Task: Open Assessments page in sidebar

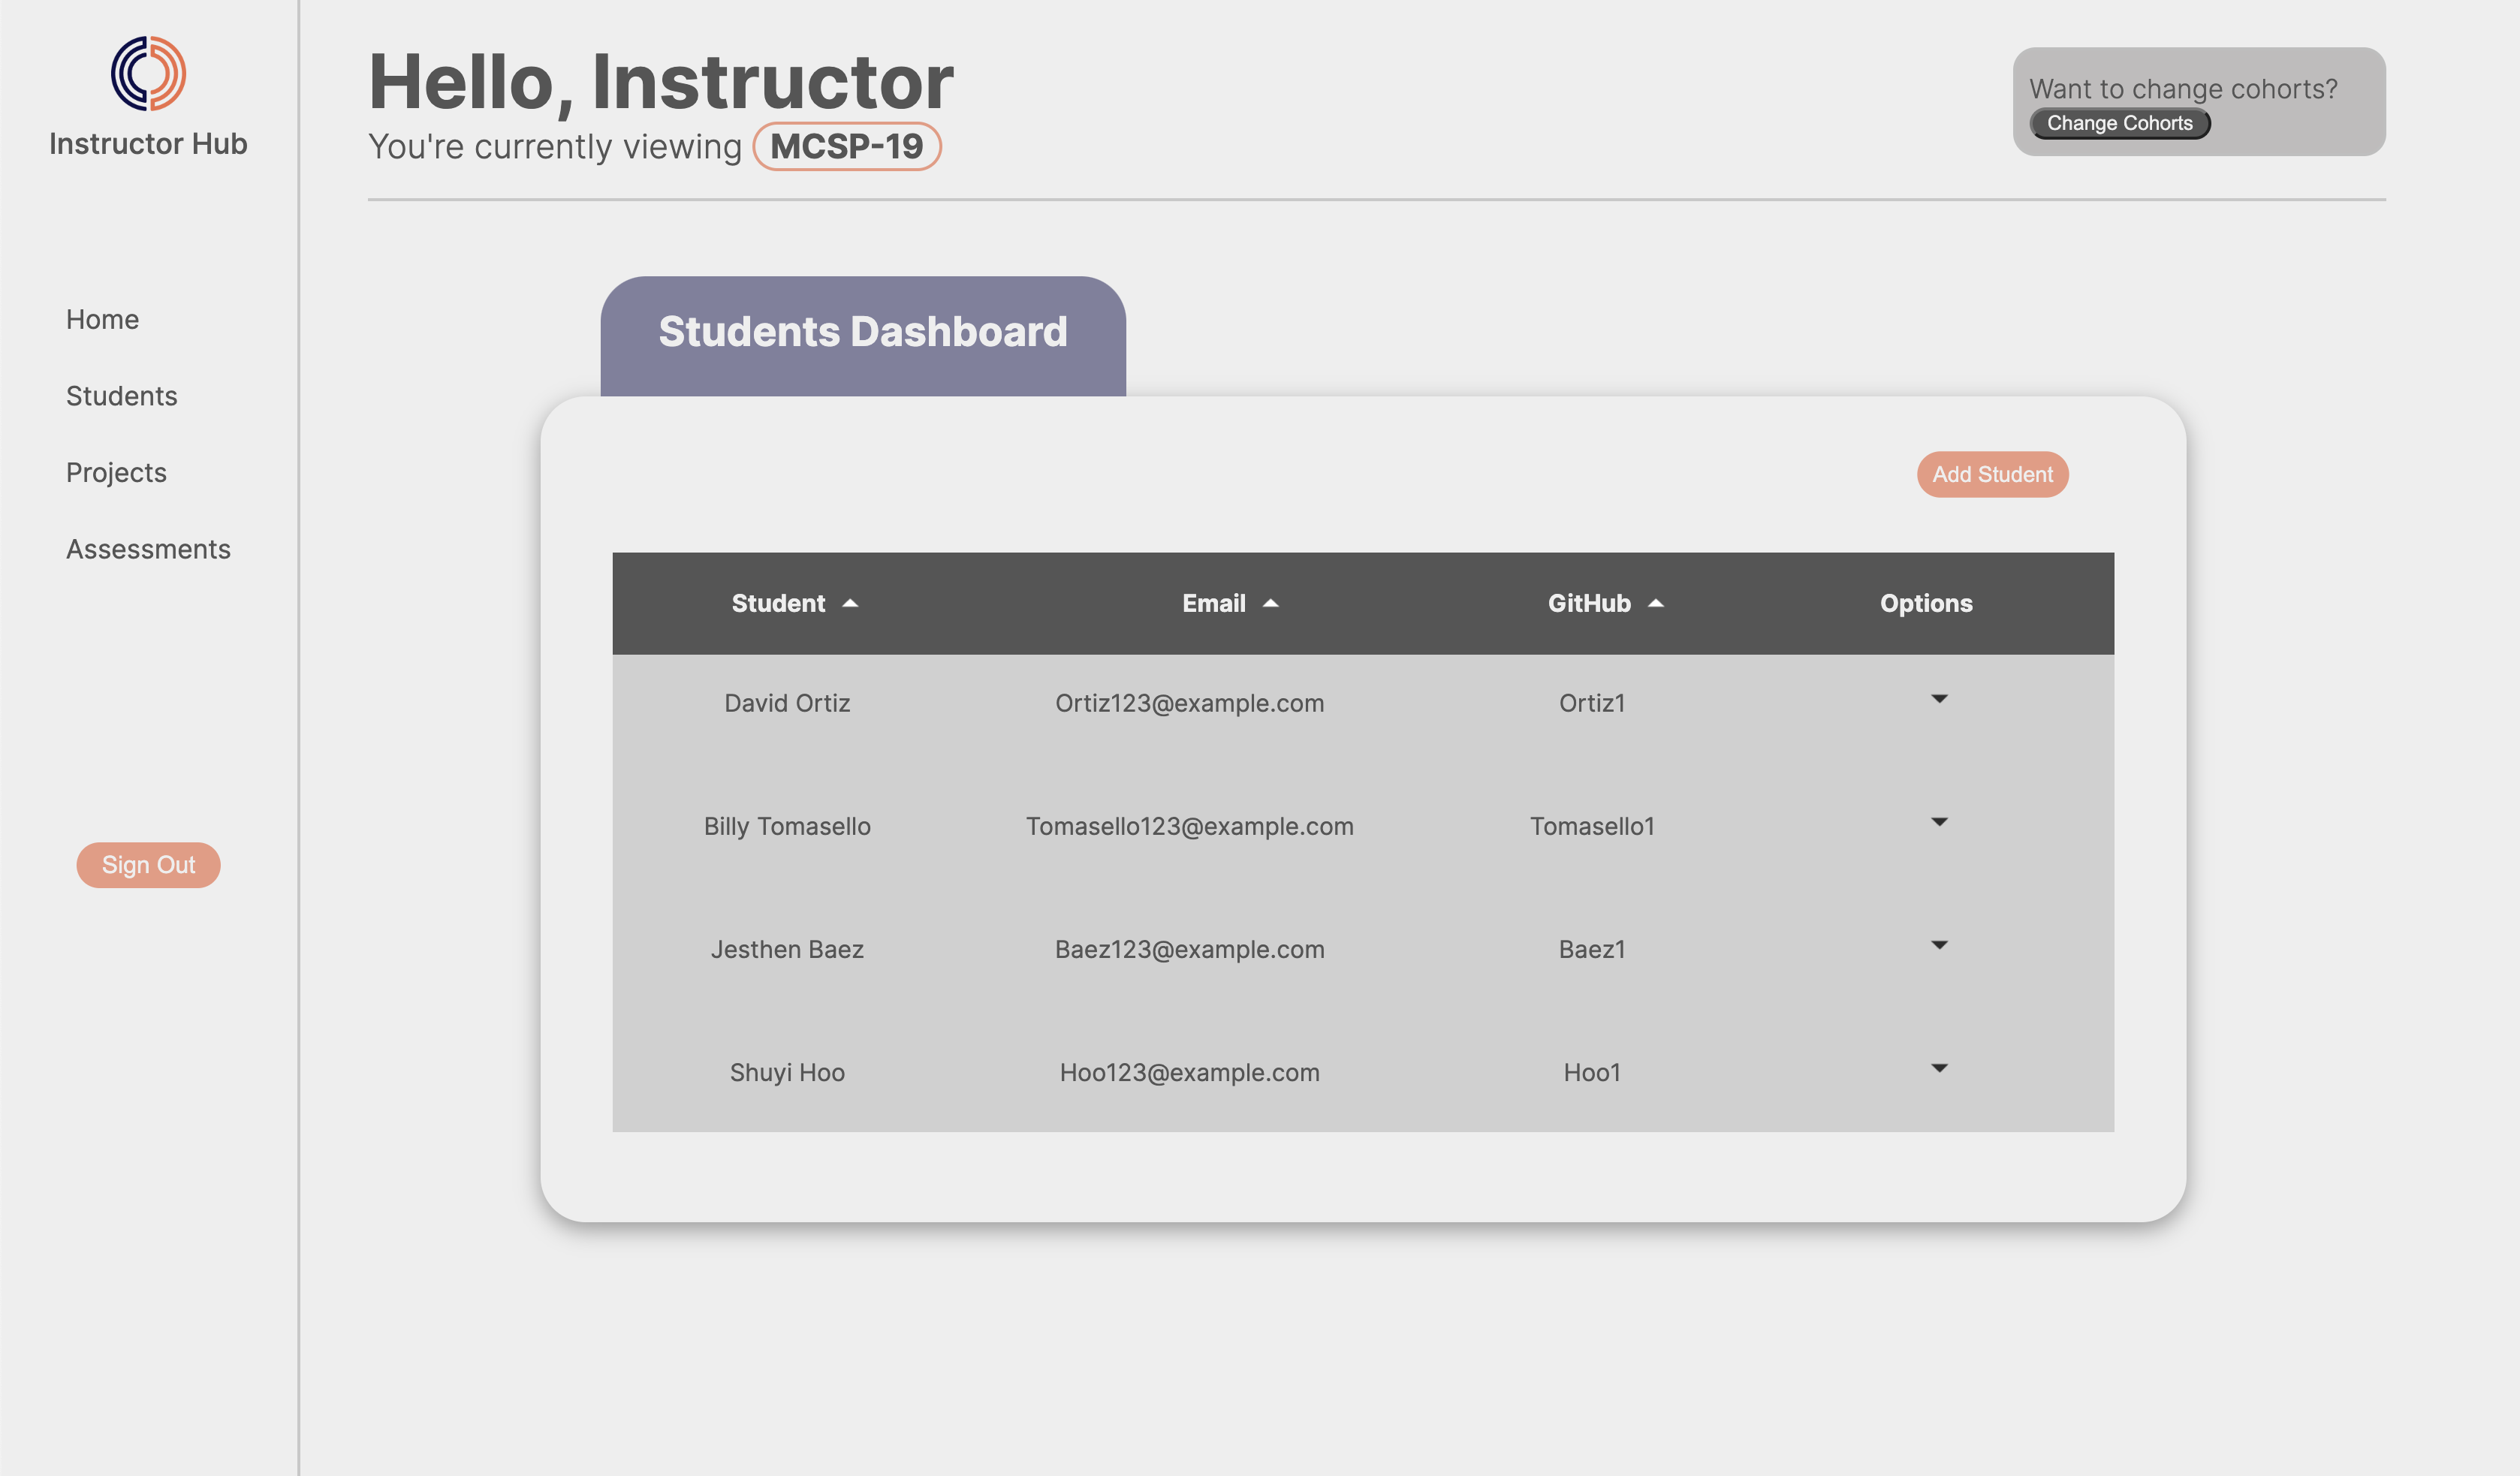Action: 148,549
